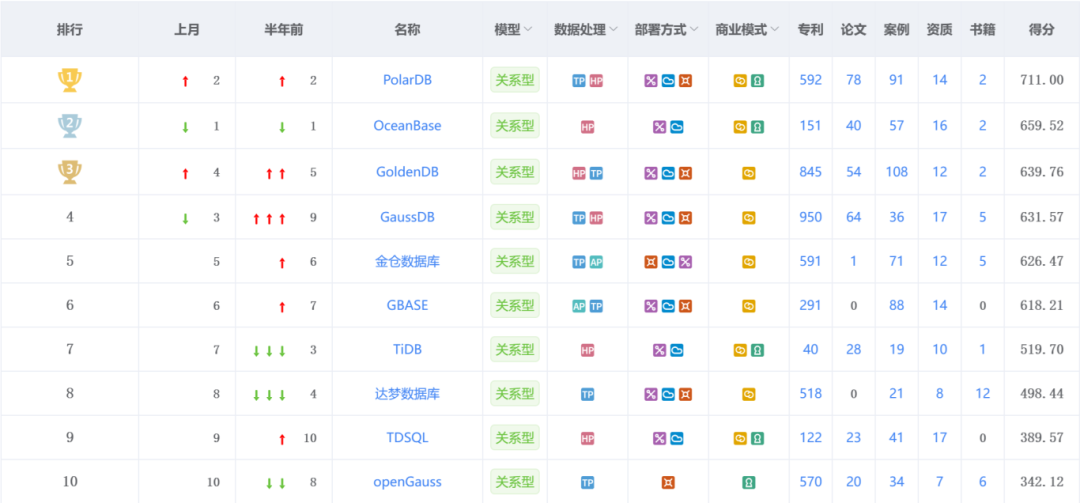Viewport: 1080px width, 503px height.
Task: Click the 关系型 tag in the openGauss row
Action: pyautogui.click(x=515, y=482)
